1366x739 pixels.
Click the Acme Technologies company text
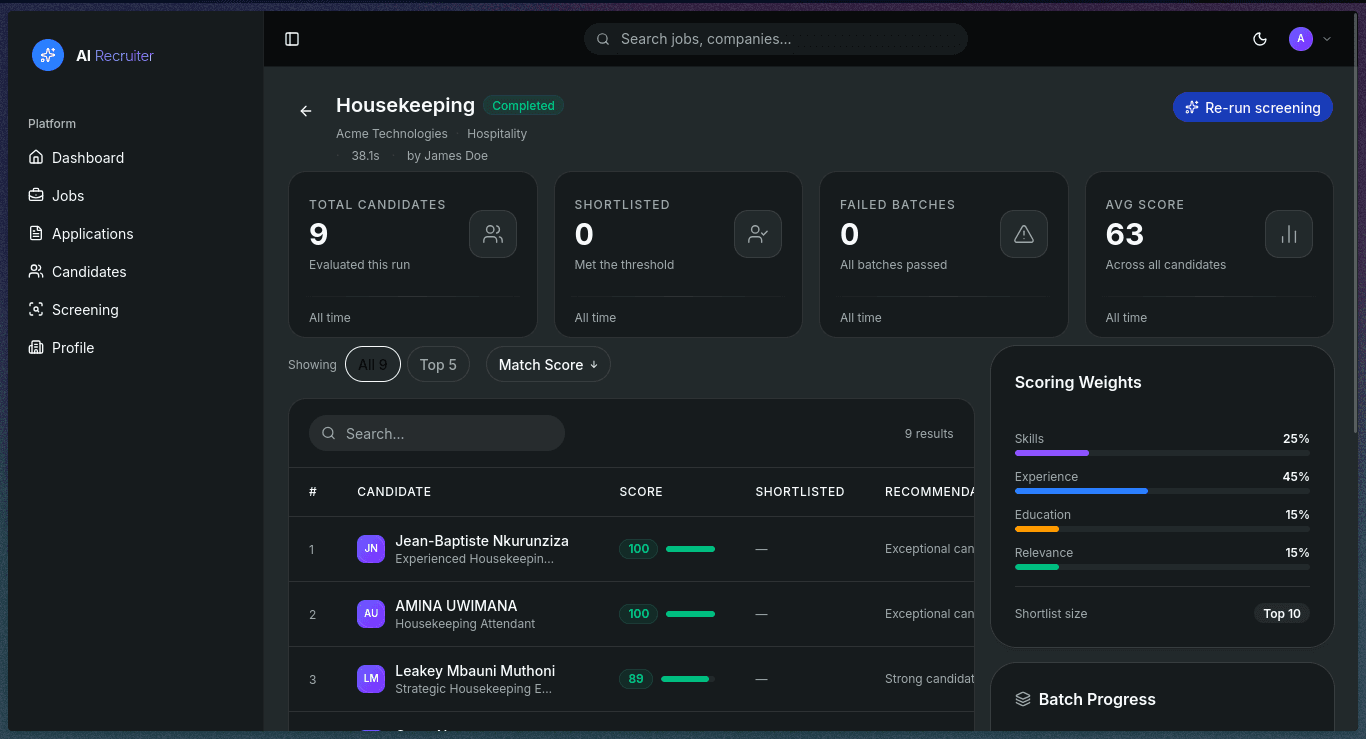[392, 133]
